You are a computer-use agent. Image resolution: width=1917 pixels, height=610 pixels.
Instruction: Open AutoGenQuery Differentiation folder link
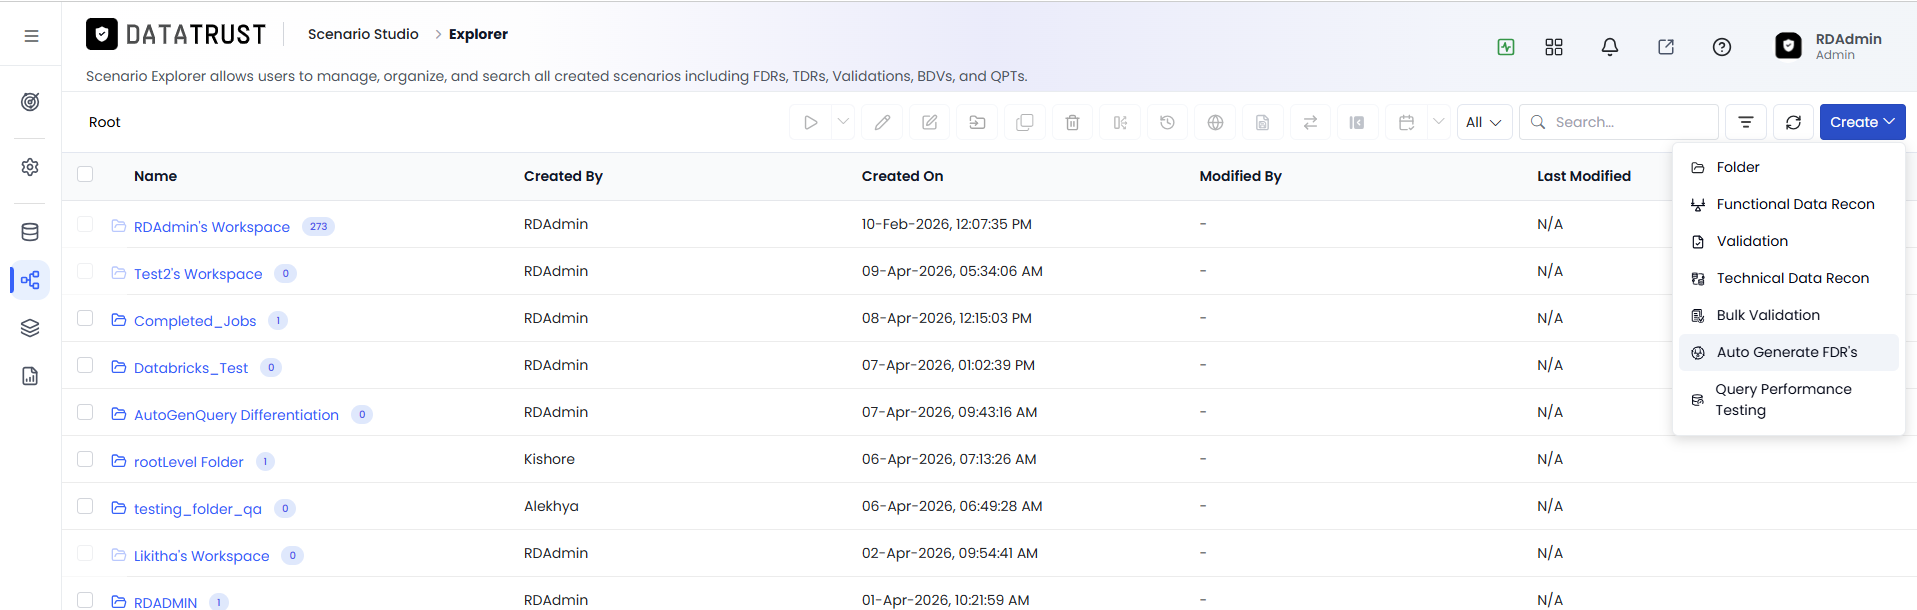pos(236,415)
